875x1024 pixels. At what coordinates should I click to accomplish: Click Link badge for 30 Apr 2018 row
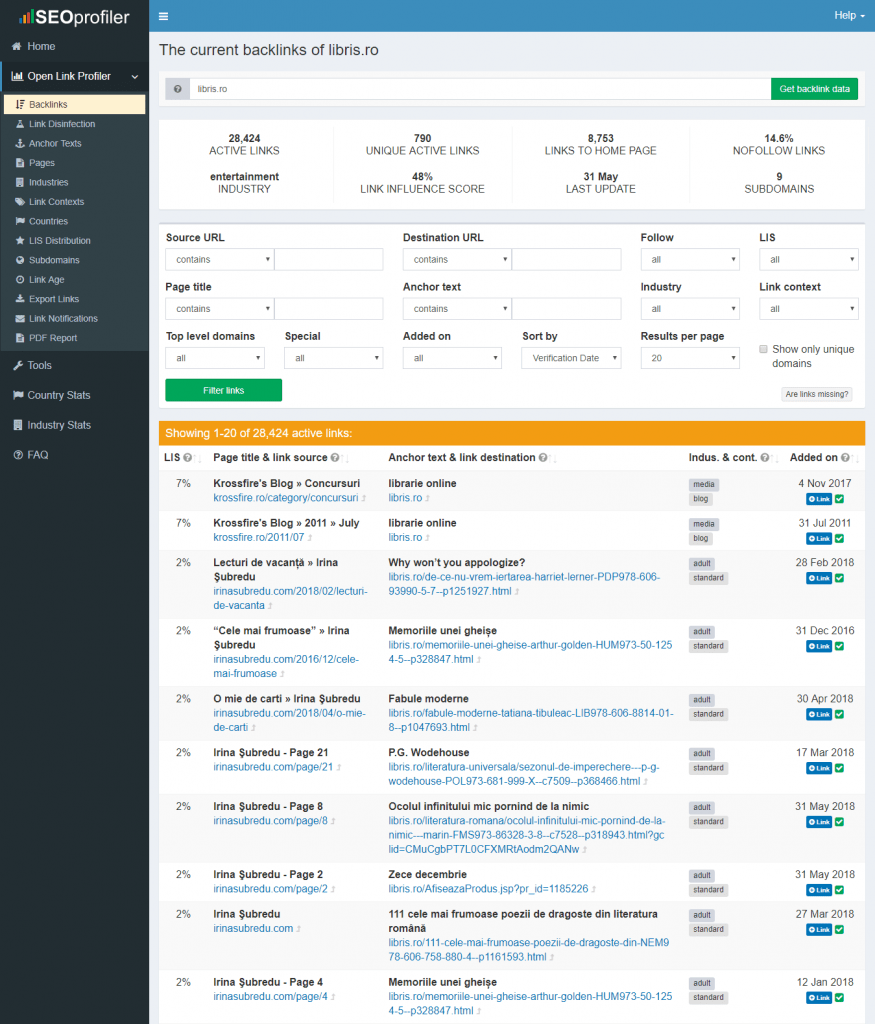(819, 714)
